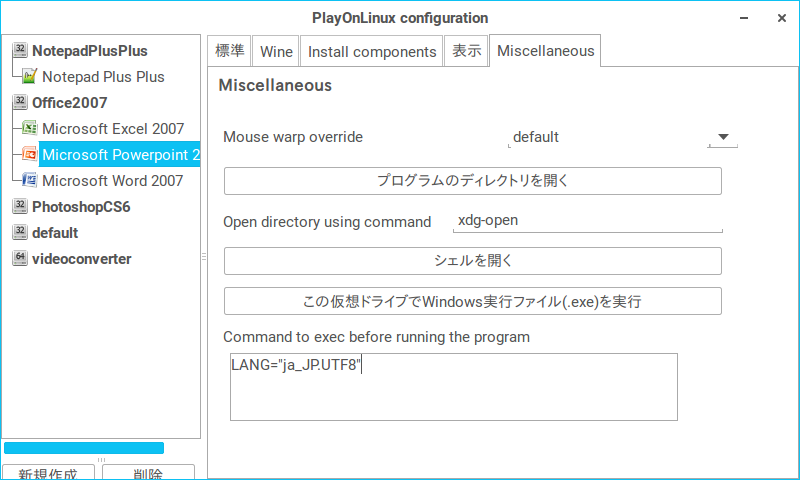Select Microsoft Powerpoint shortcut entry
This screenshot has height=480, width=800.
click(120, 155)
